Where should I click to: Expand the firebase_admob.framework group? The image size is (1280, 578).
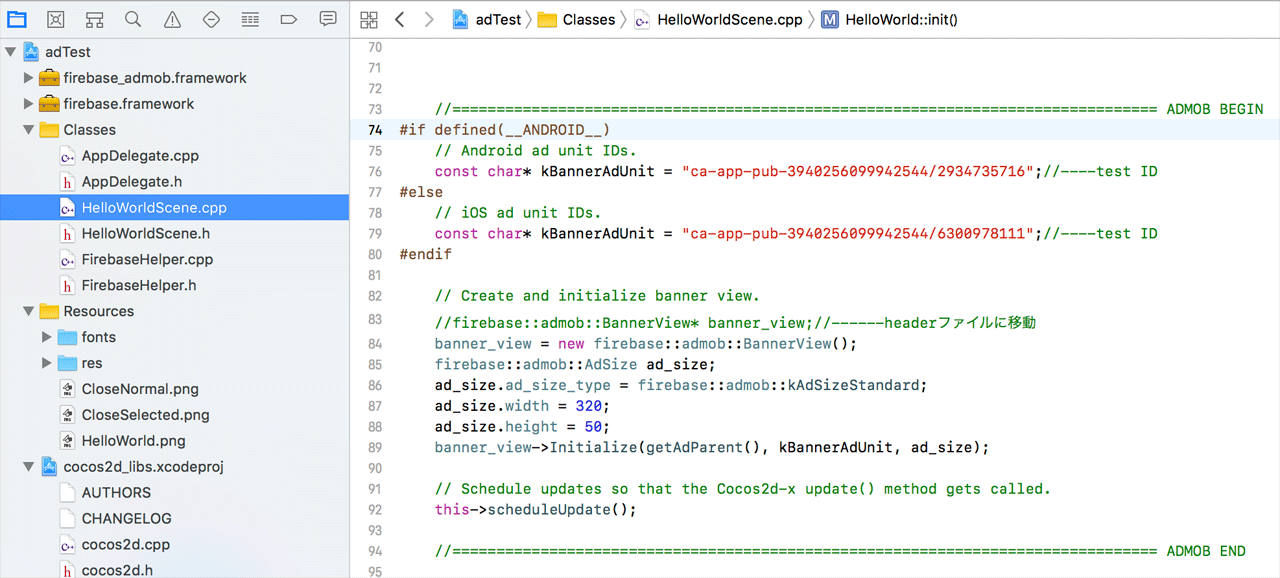(28, 78)
